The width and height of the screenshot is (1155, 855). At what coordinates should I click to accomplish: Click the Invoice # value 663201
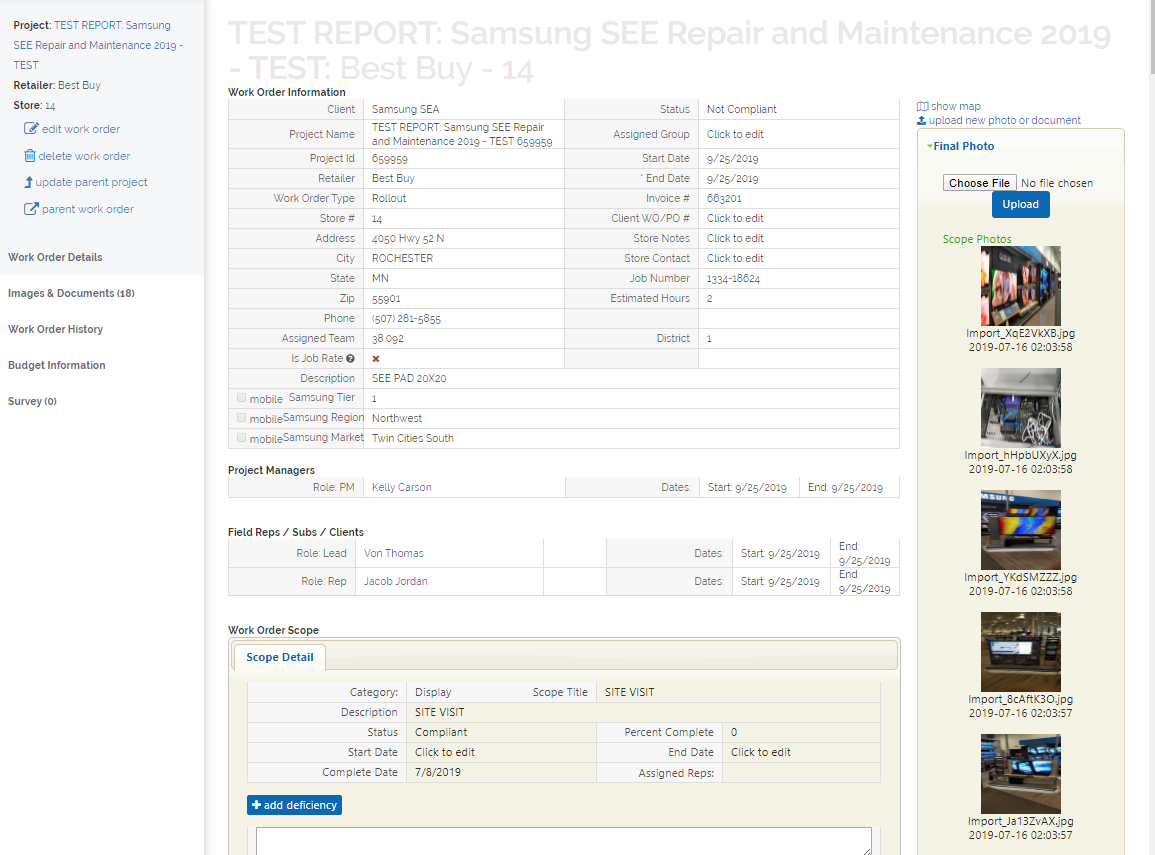click(724, 198)
